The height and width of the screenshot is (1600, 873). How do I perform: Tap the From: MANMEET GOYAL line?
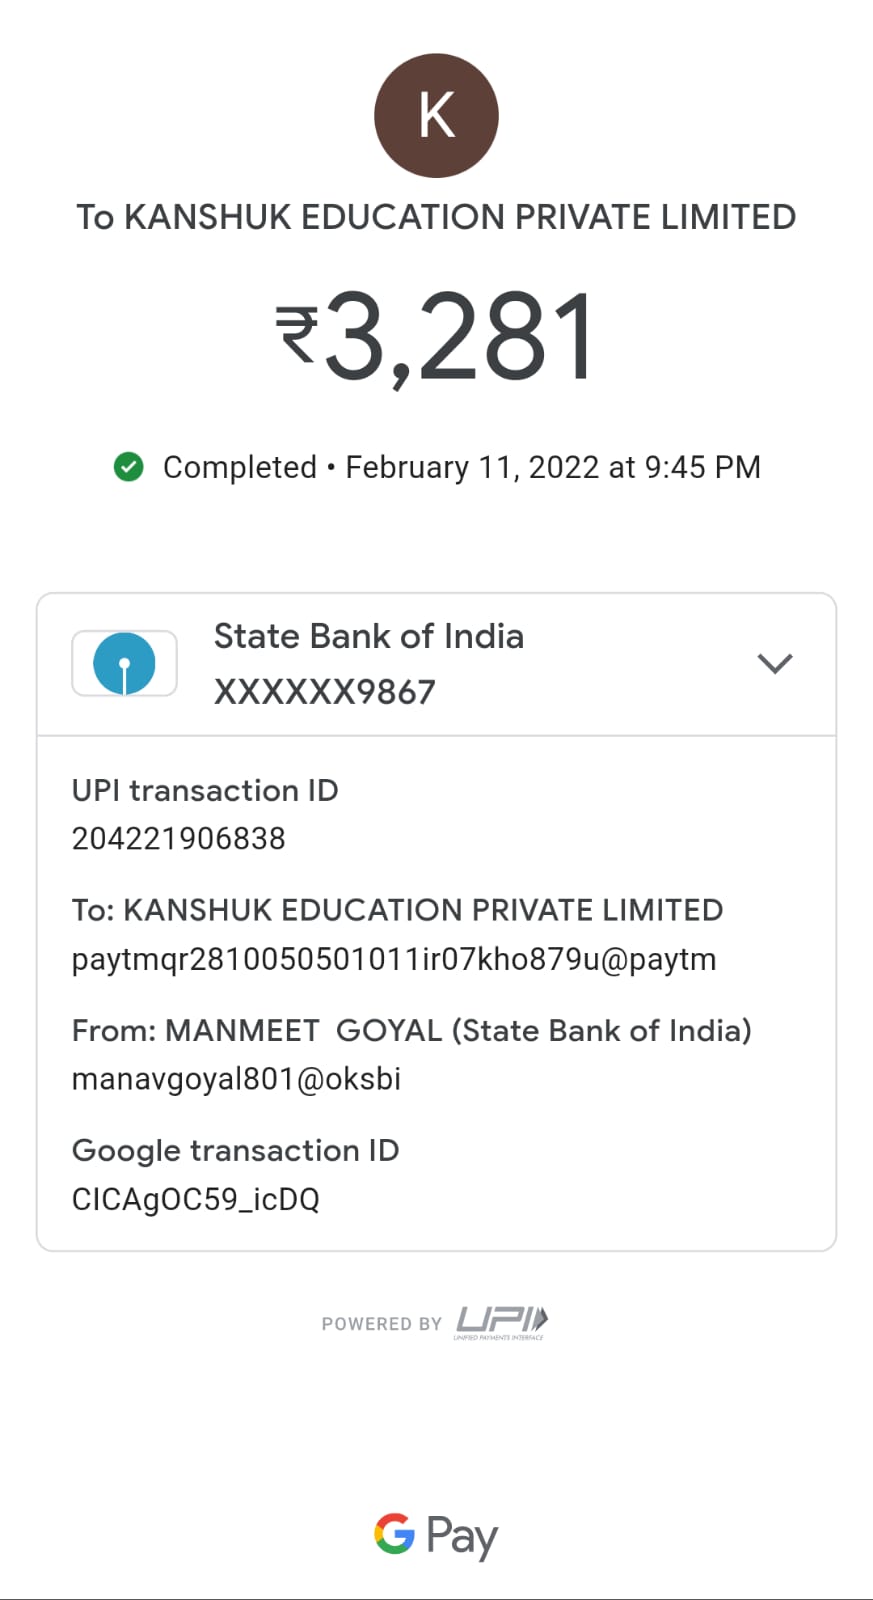coord(411,1030)
